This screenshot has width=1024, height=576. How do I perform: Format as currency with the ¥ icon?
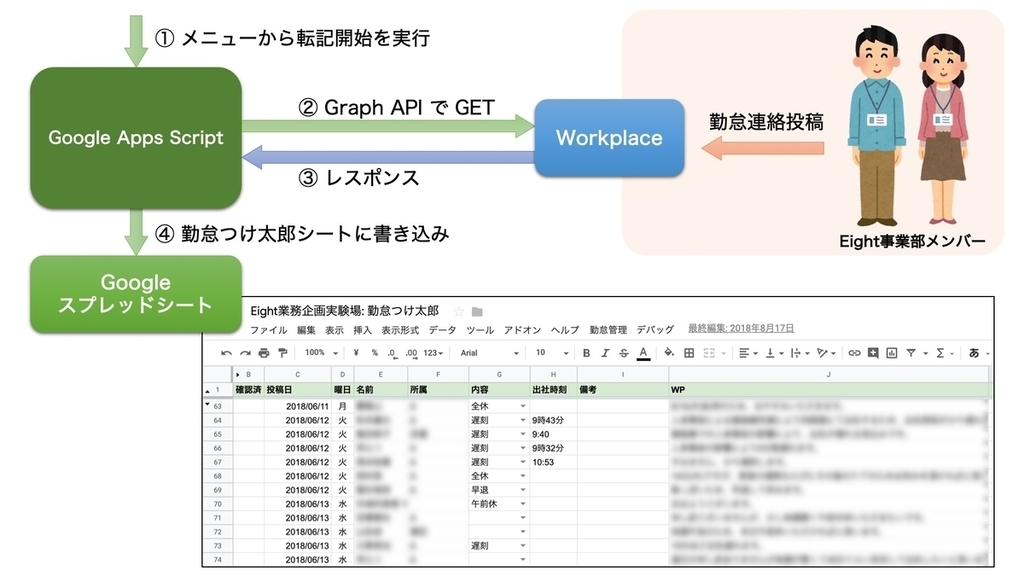(356, 353)
